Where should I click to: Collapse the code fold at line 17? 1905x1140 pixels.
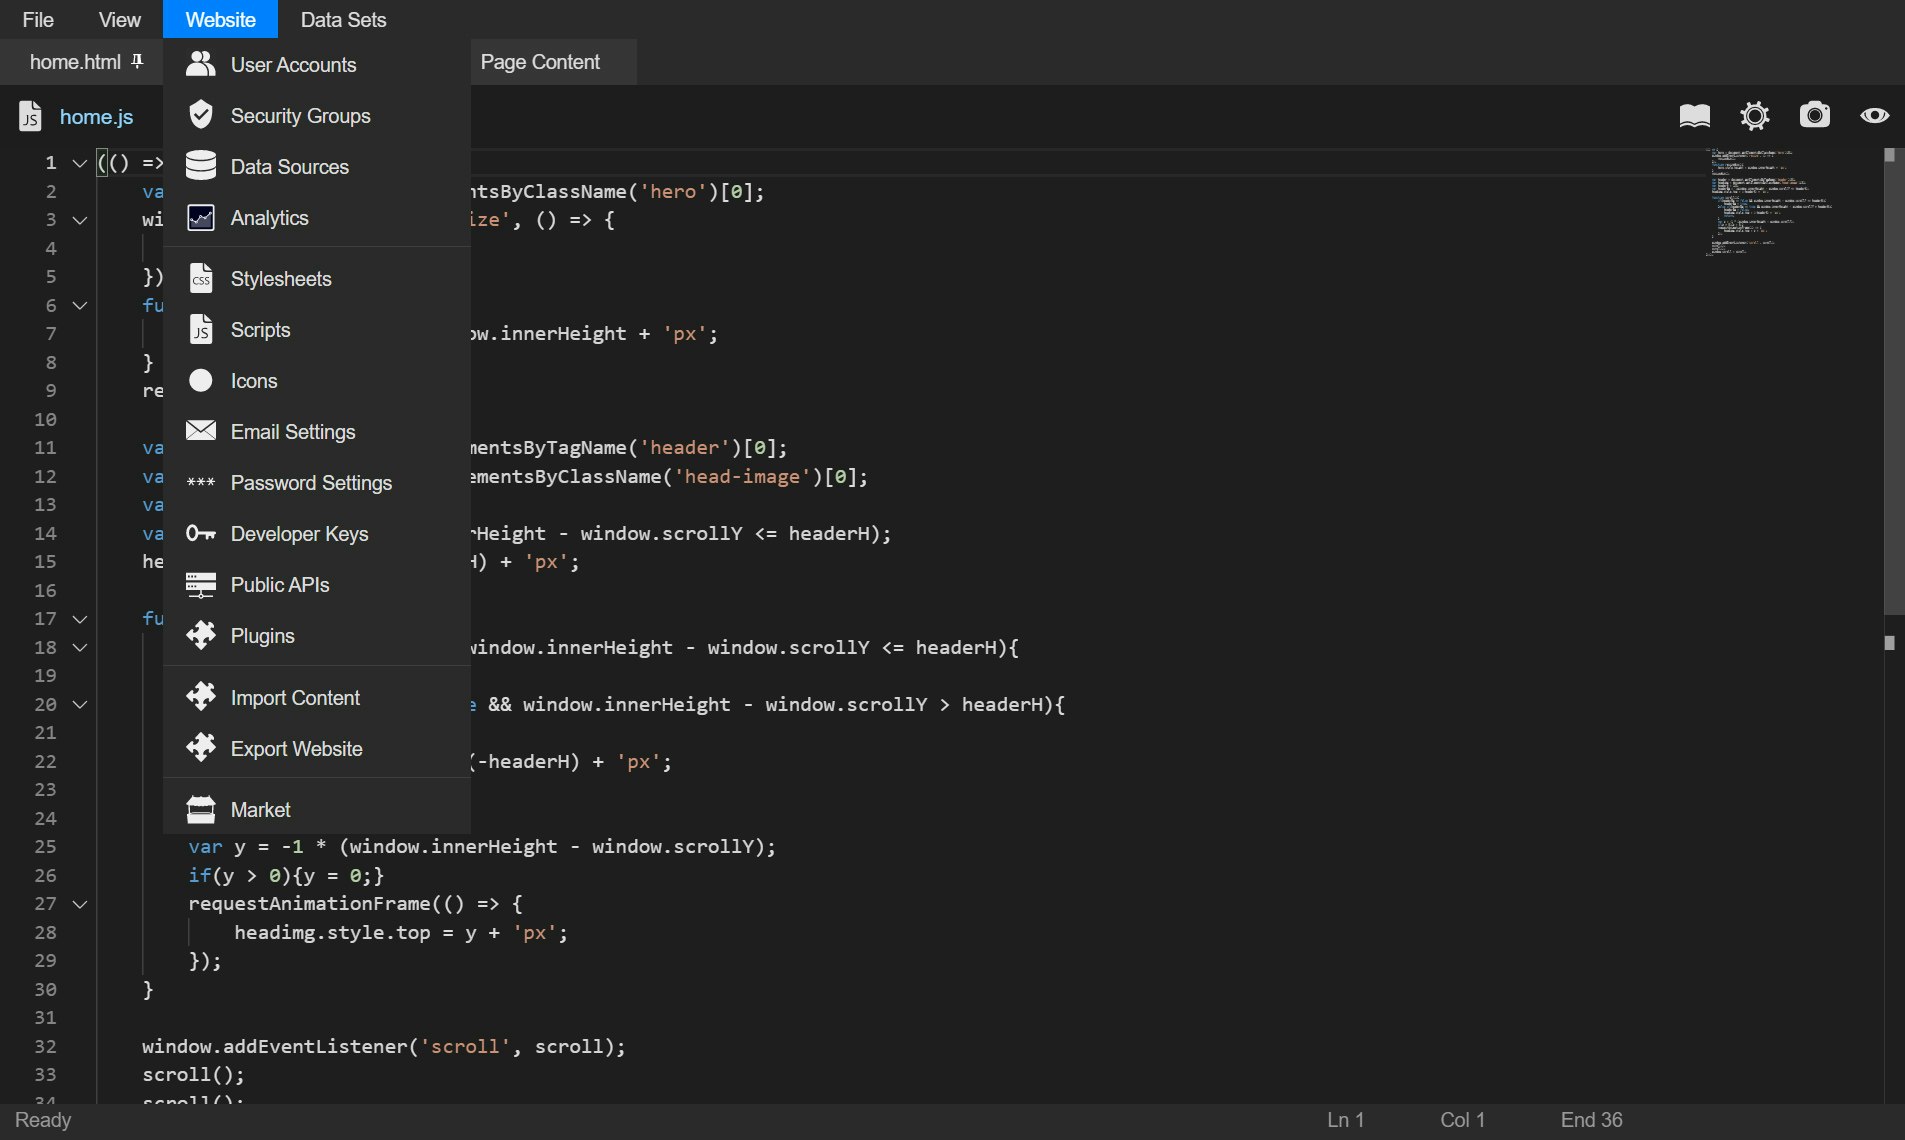pos(80,619)
